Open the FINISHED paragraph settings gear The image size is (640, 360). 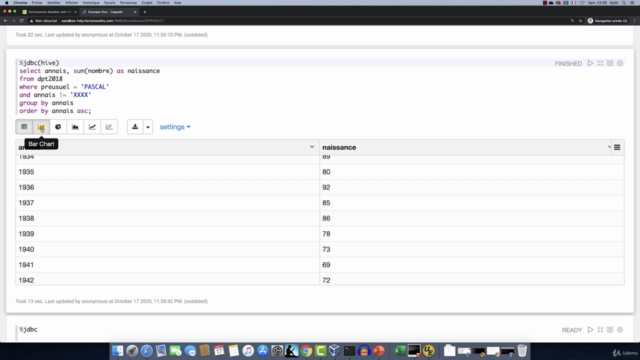coord(620,63)
